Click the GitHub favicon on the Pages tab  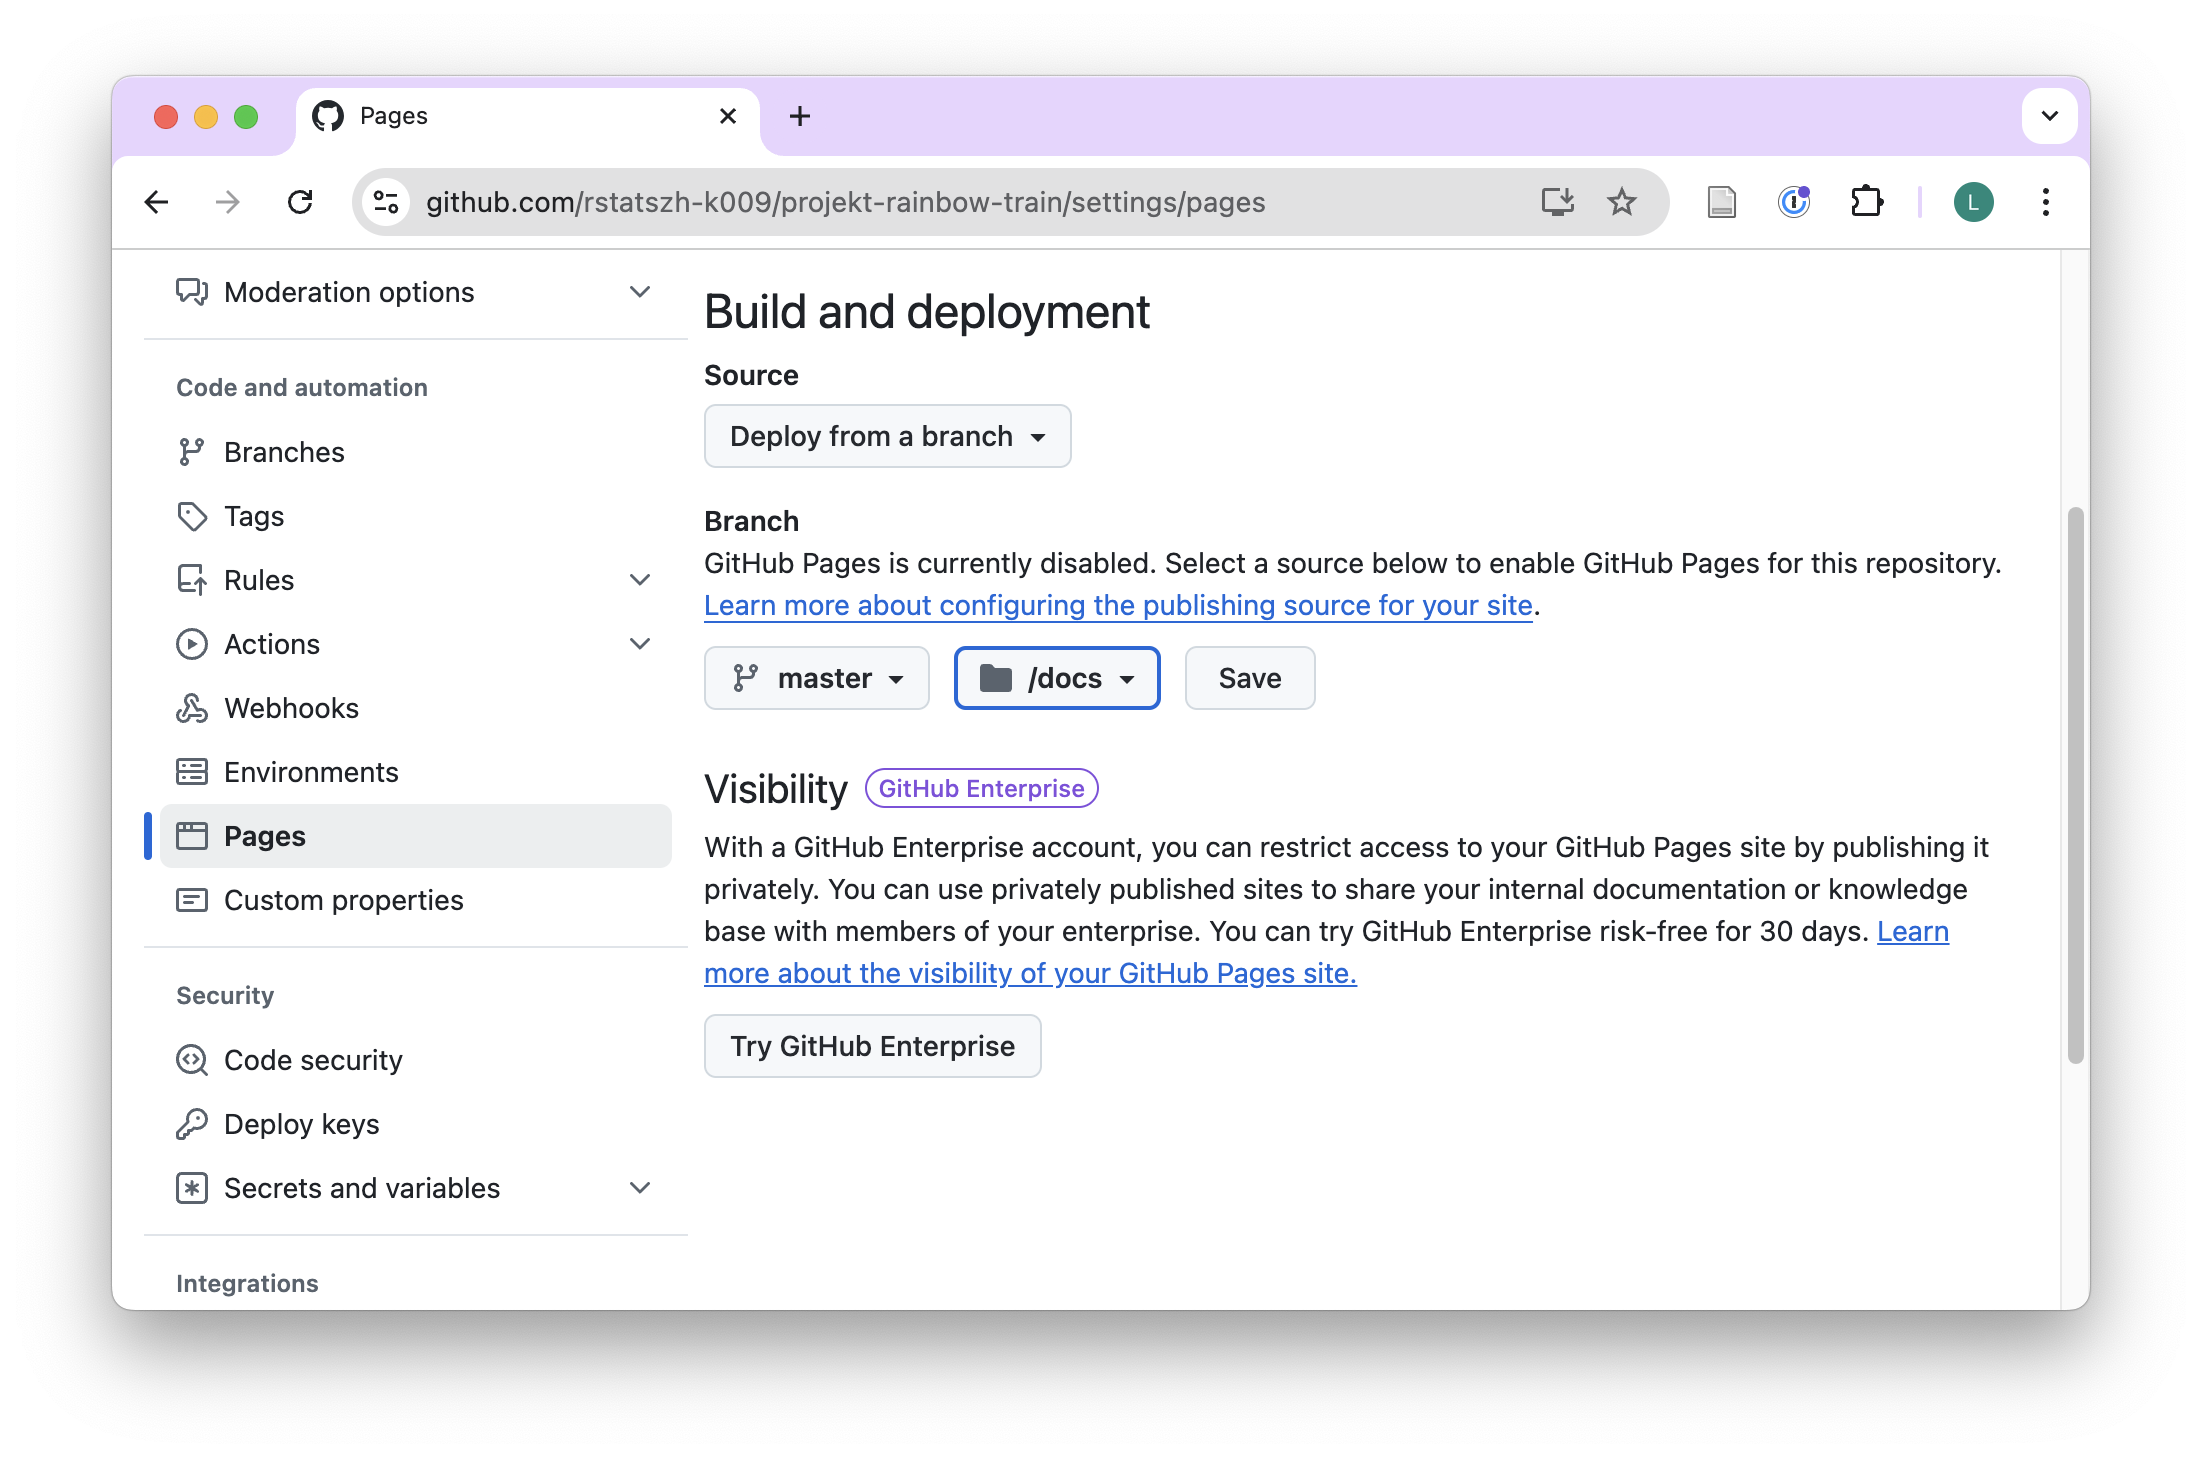(328, 116)
